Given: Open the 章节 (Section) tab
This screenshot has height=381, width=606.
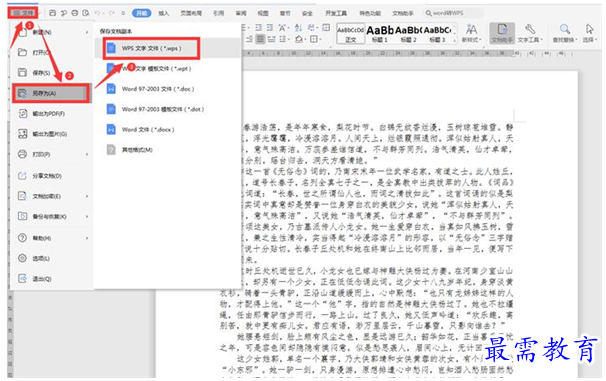Looking at the screenshot, I should point(285,13).
